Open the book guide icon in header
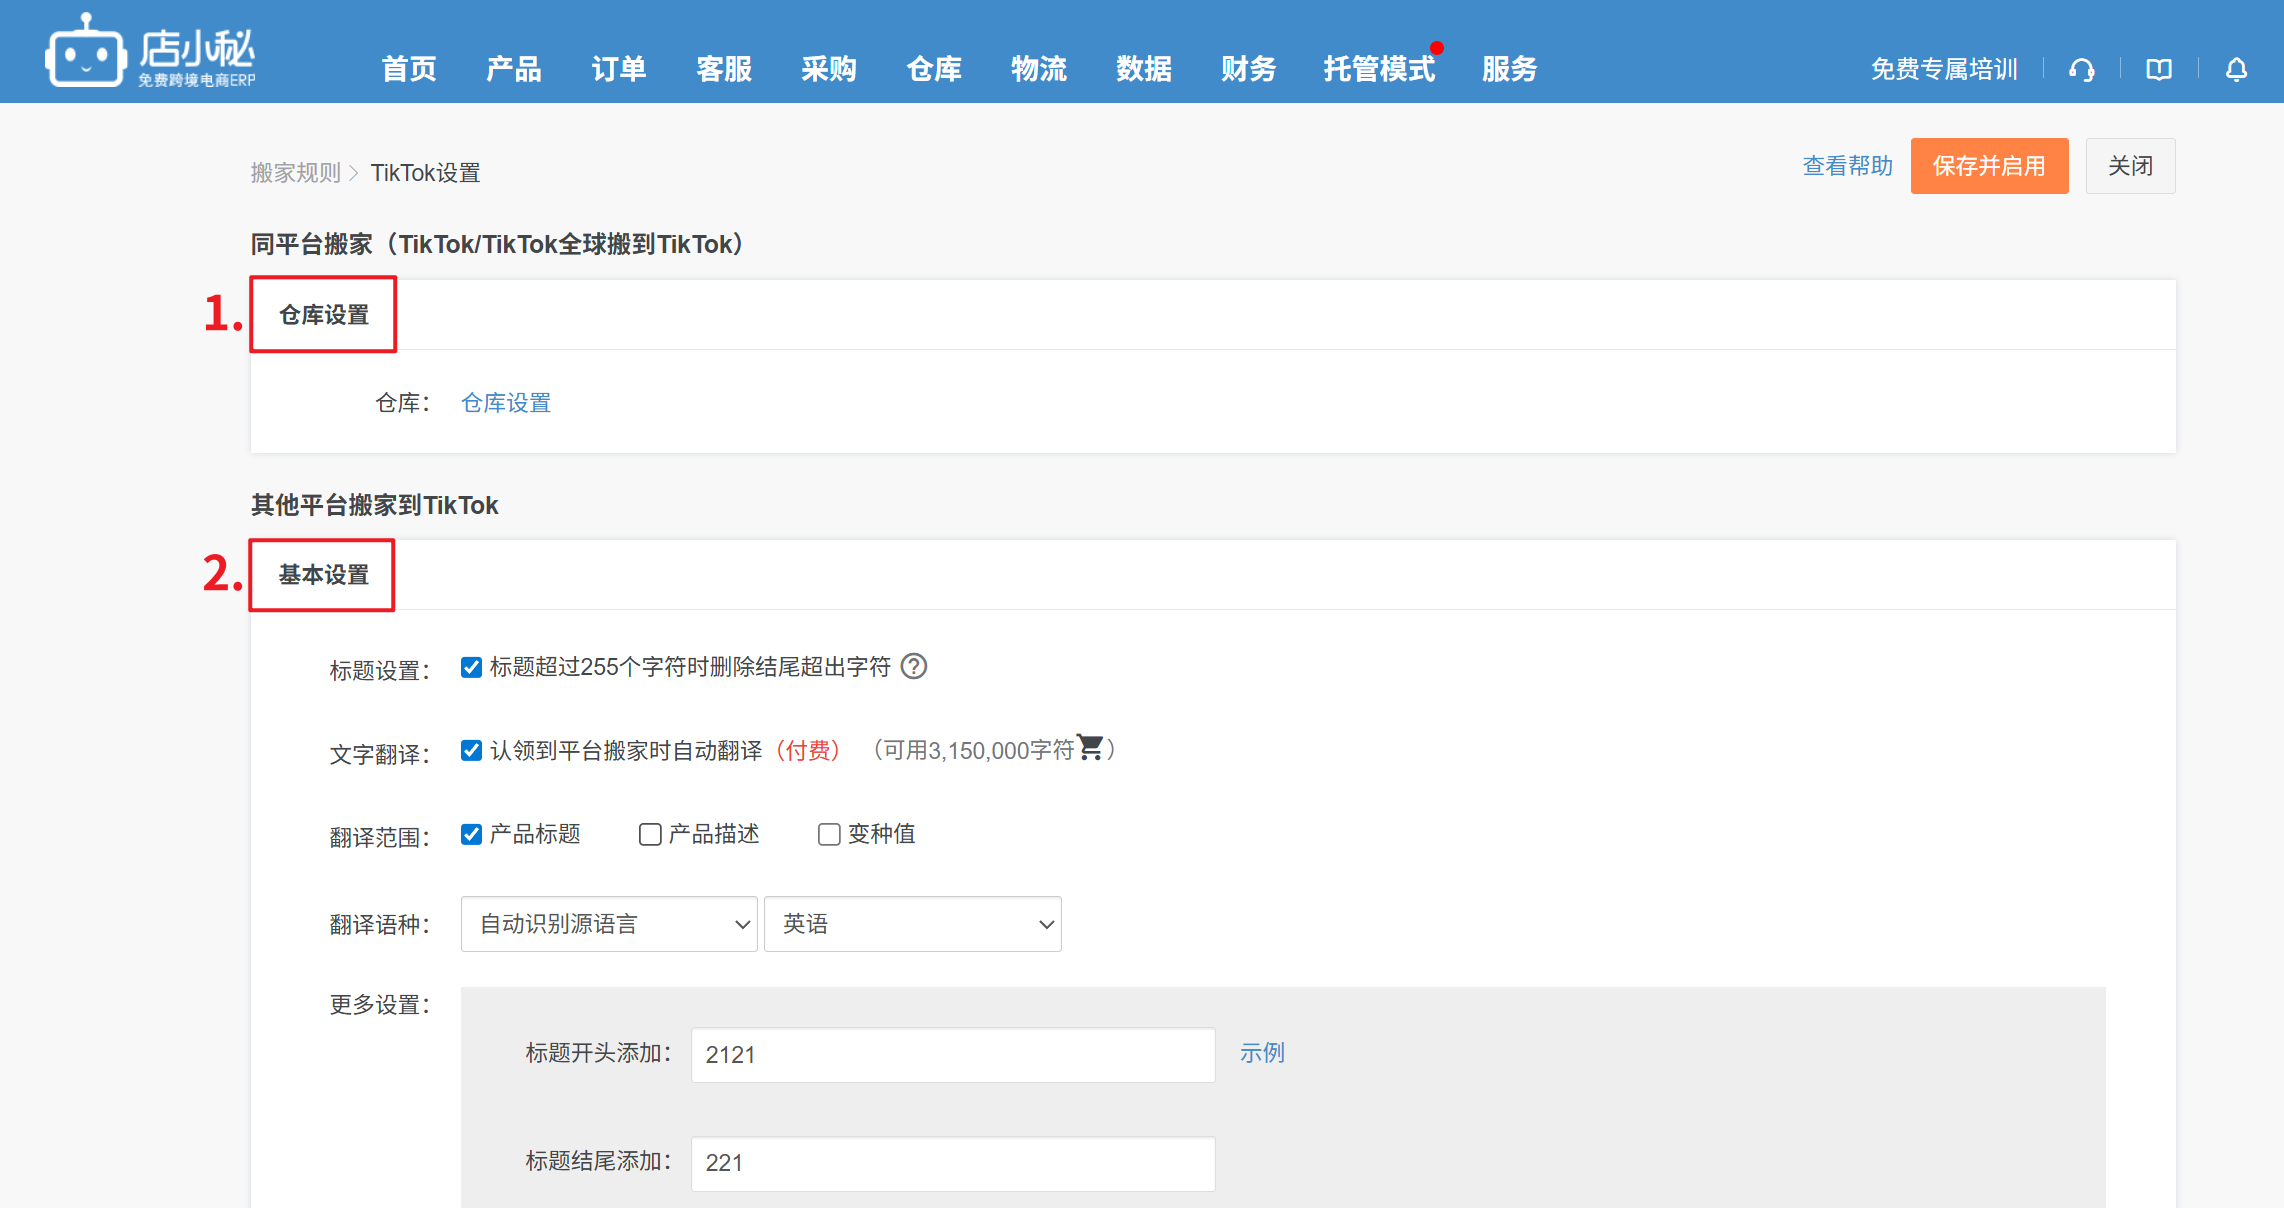The width and height of the screenshot is (2284, 1208). pos(2159,69)
